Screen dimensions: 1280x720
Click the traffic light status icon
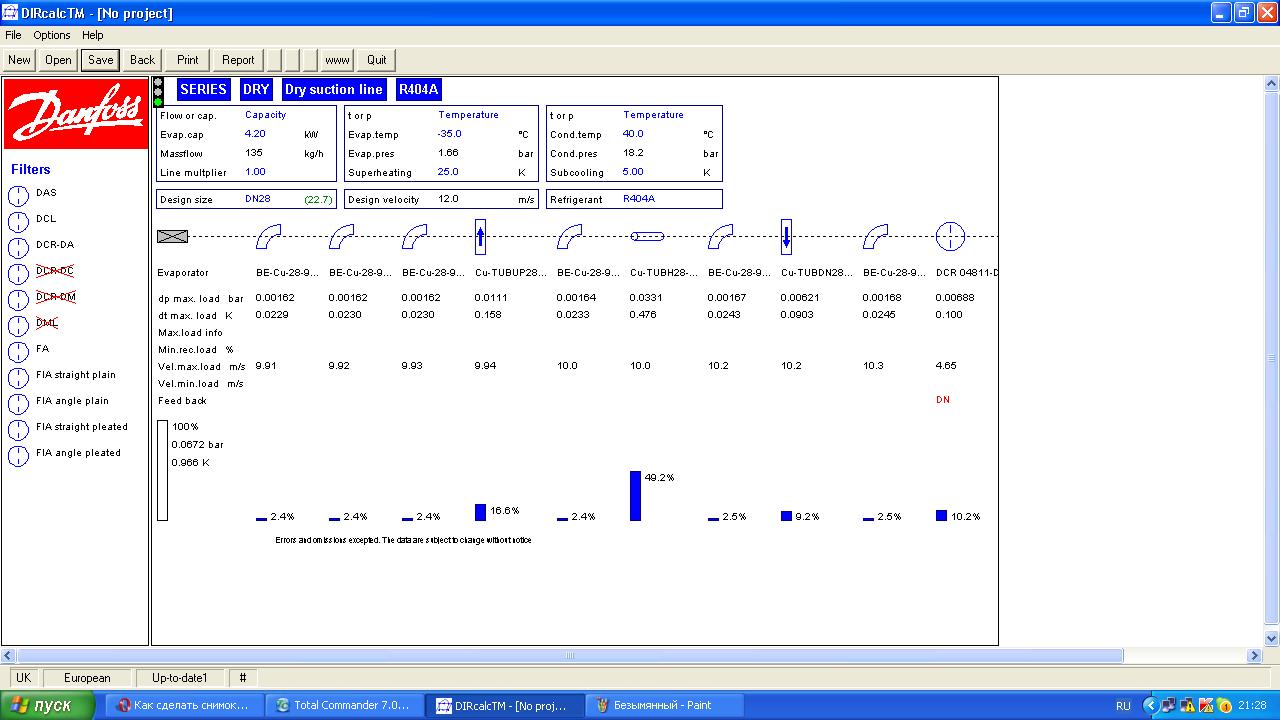coord(158,93)
